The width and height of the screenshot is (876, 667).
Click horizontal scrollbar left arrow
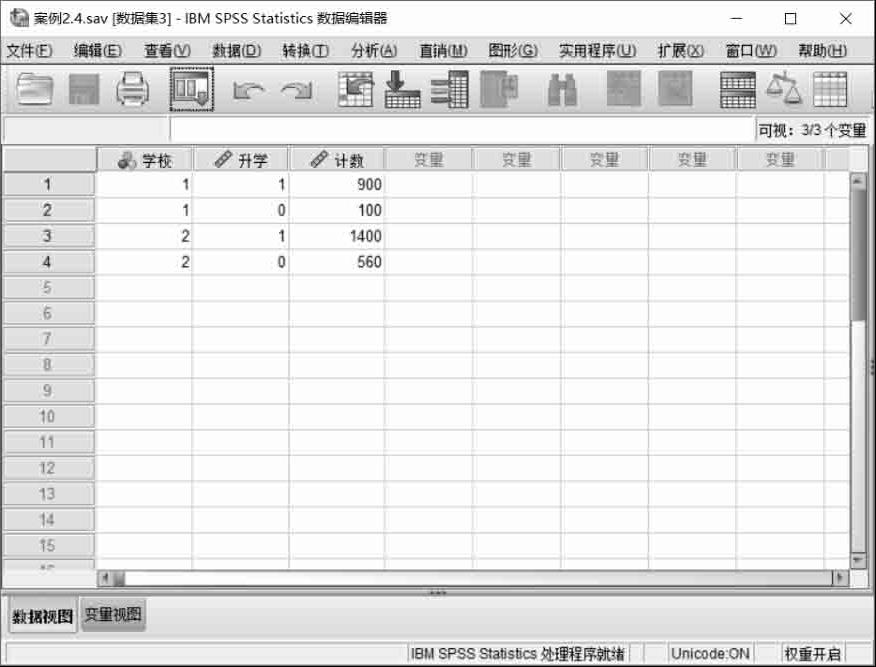coord(104,578)
